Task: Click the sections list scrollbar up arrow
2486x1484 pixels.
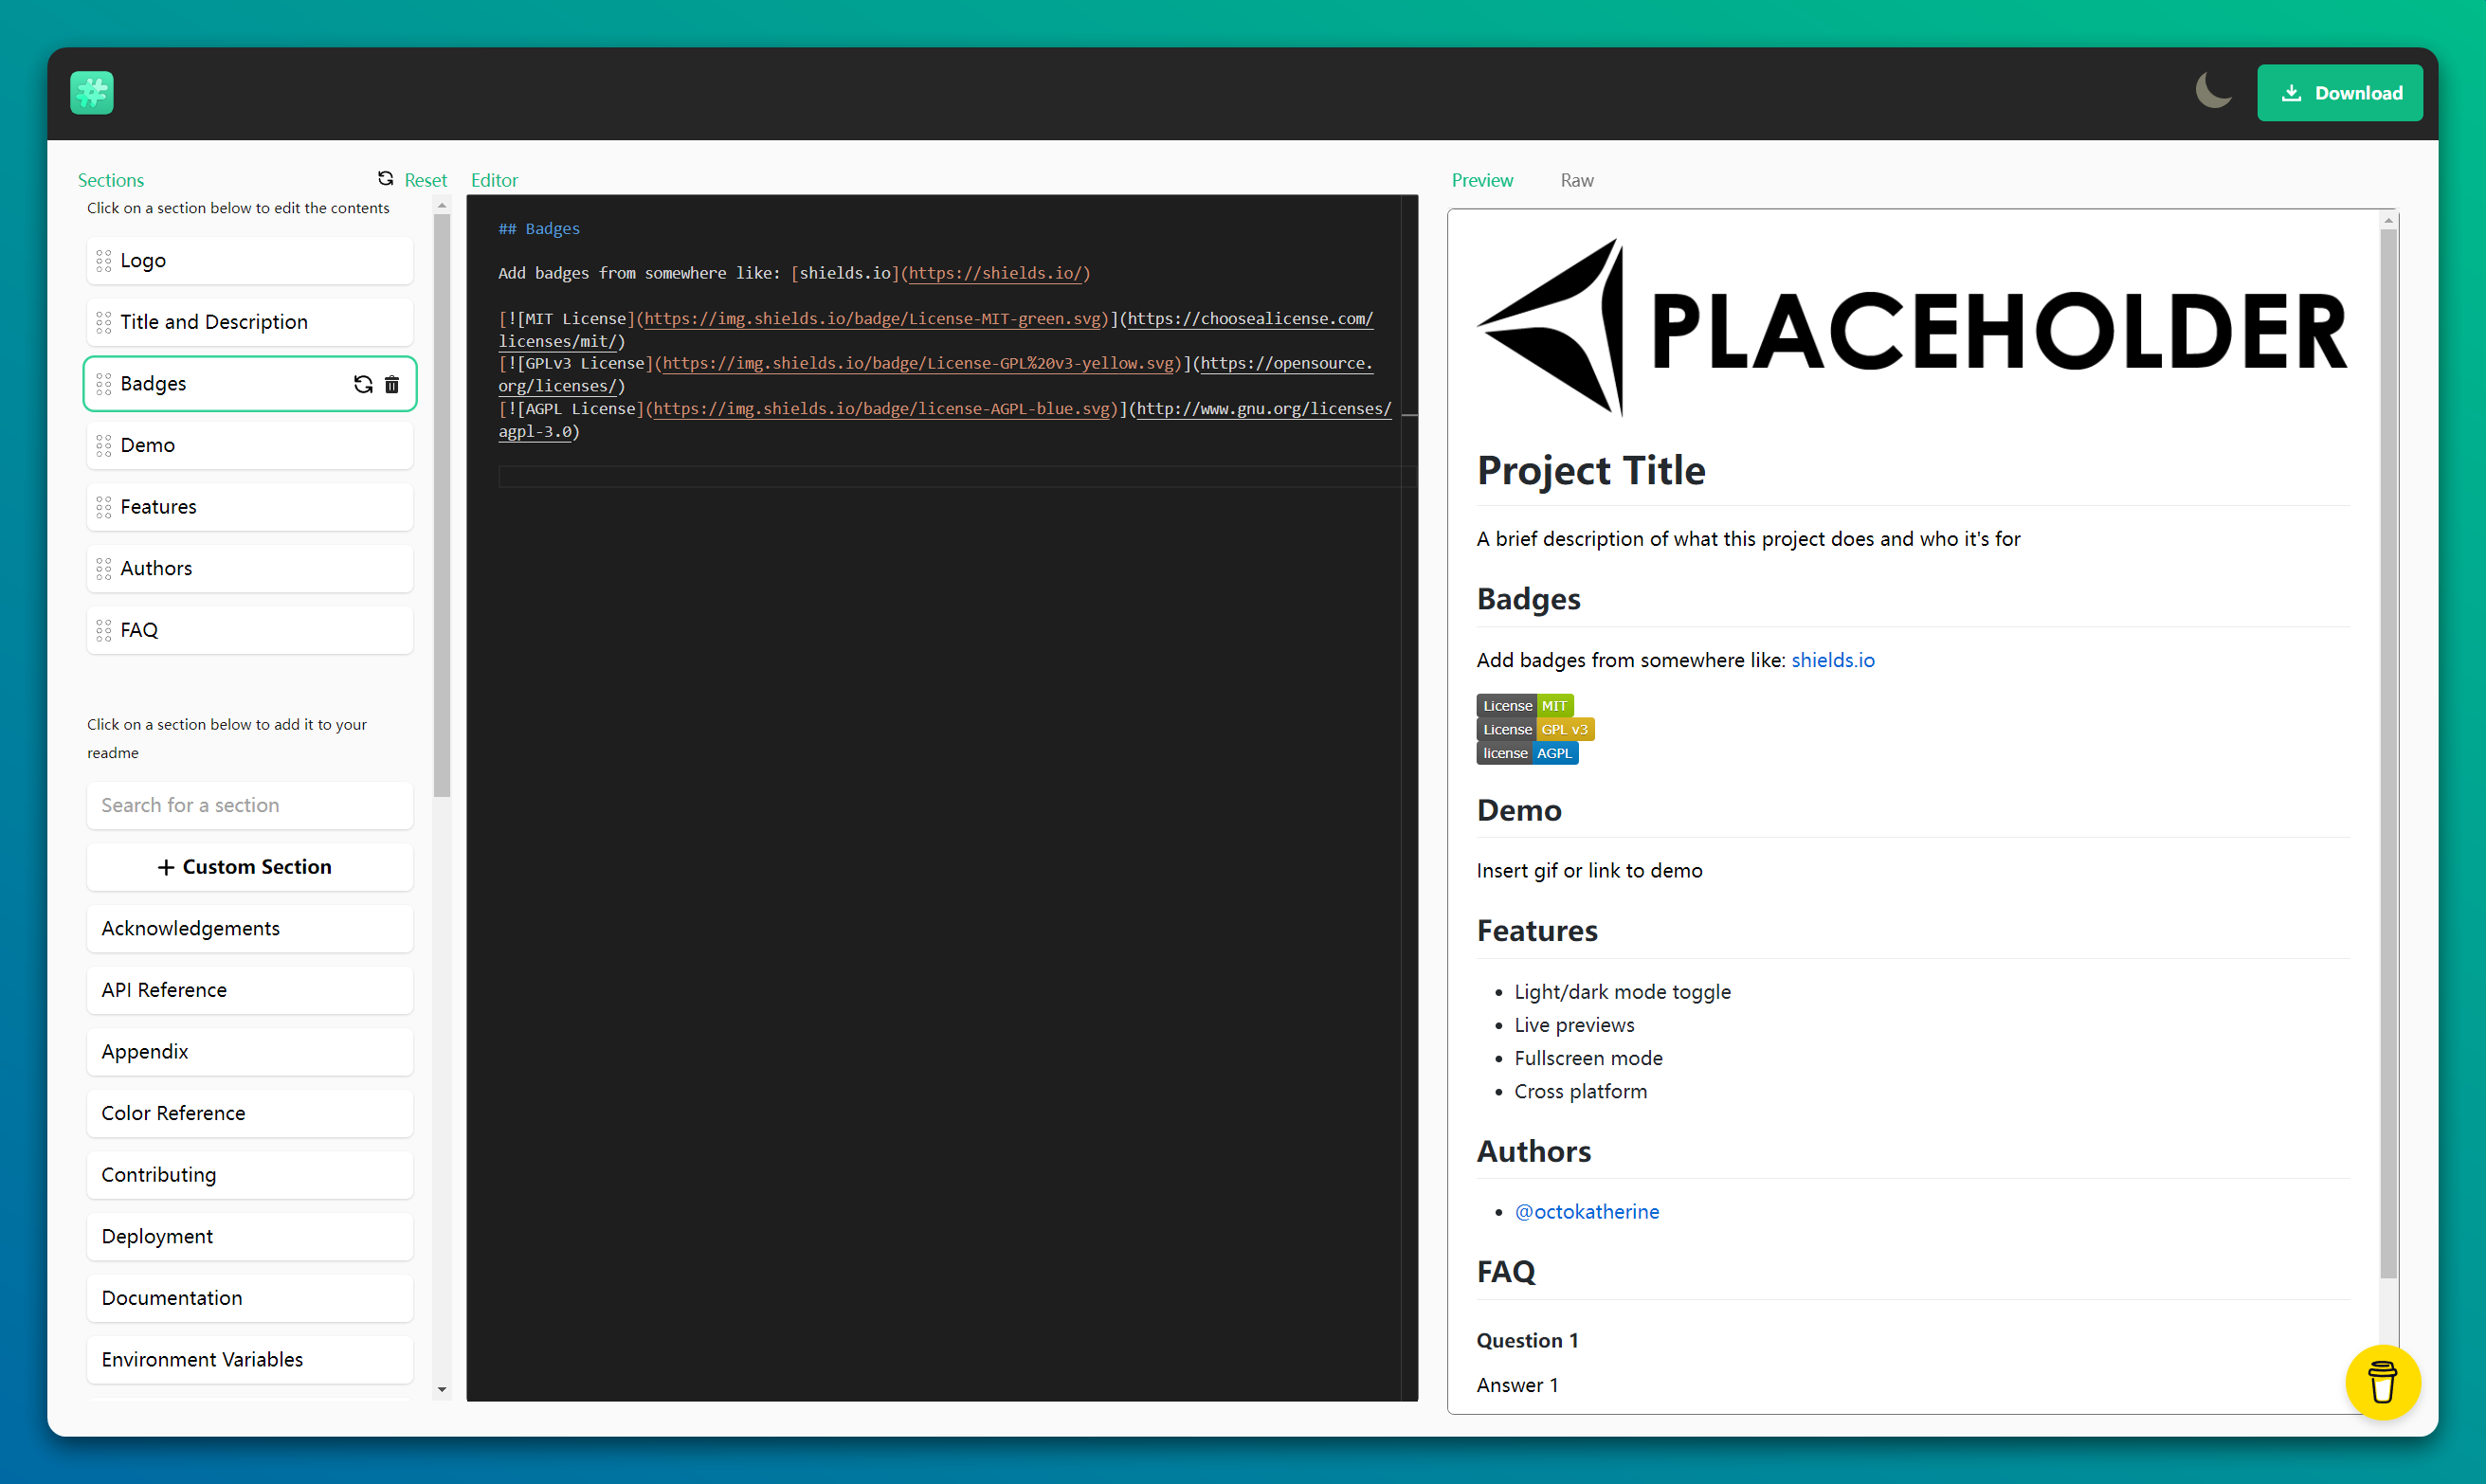Action: (x=442, y=206)
